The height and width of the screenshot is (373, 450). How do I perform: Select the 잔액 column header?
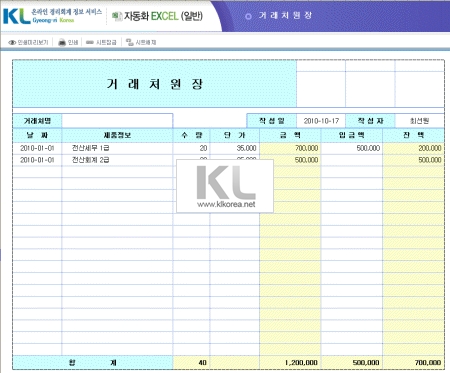pos(413,135)
